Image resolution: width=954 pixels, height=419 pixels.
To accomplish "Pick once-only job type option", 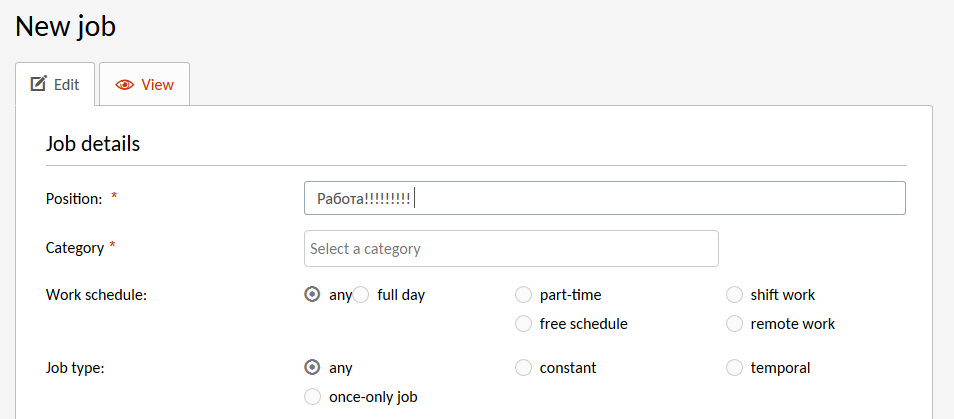I will coord(312,397).
